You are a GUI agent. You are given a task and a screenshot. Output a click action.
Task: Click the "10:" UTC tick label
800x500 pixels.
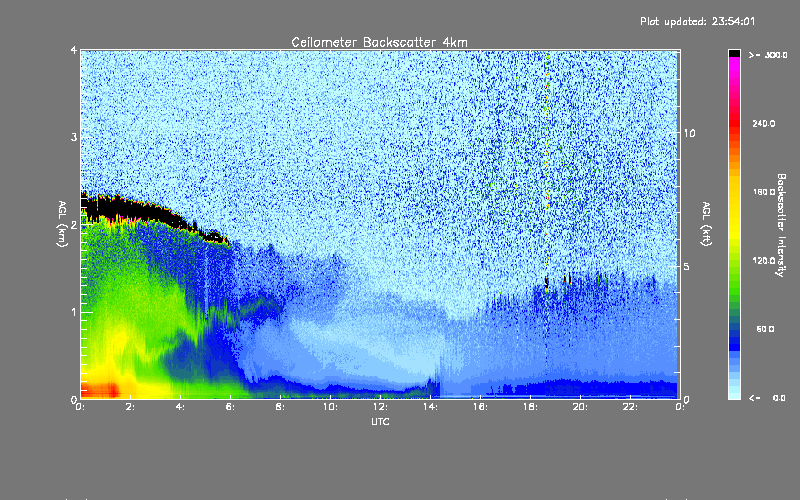click(330, 407)
